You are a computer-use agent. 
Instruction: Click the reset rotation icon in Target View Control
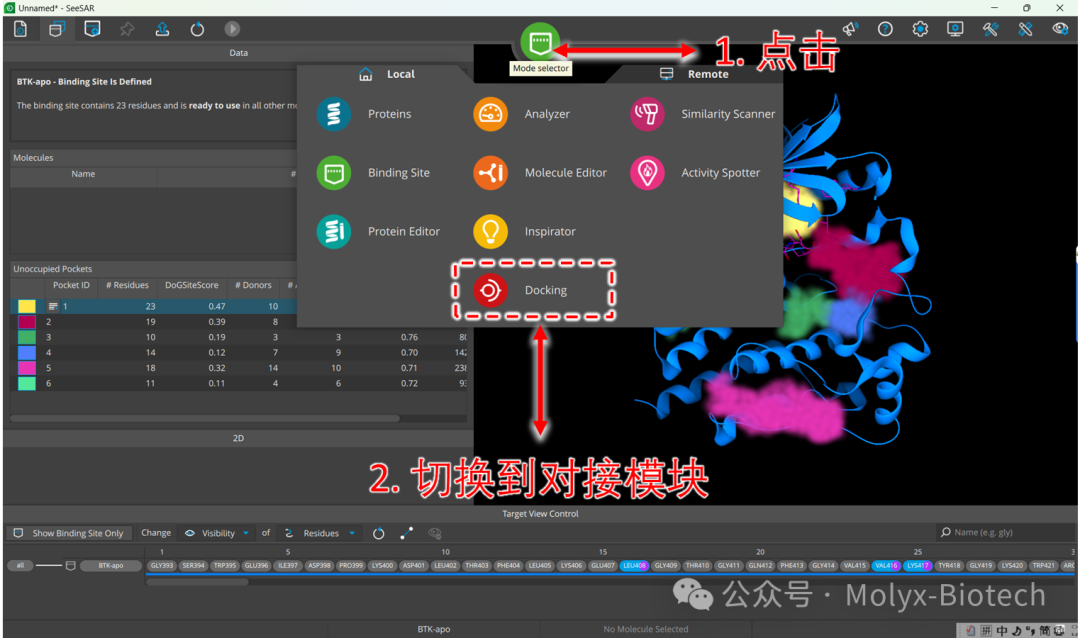pos(378,533)
